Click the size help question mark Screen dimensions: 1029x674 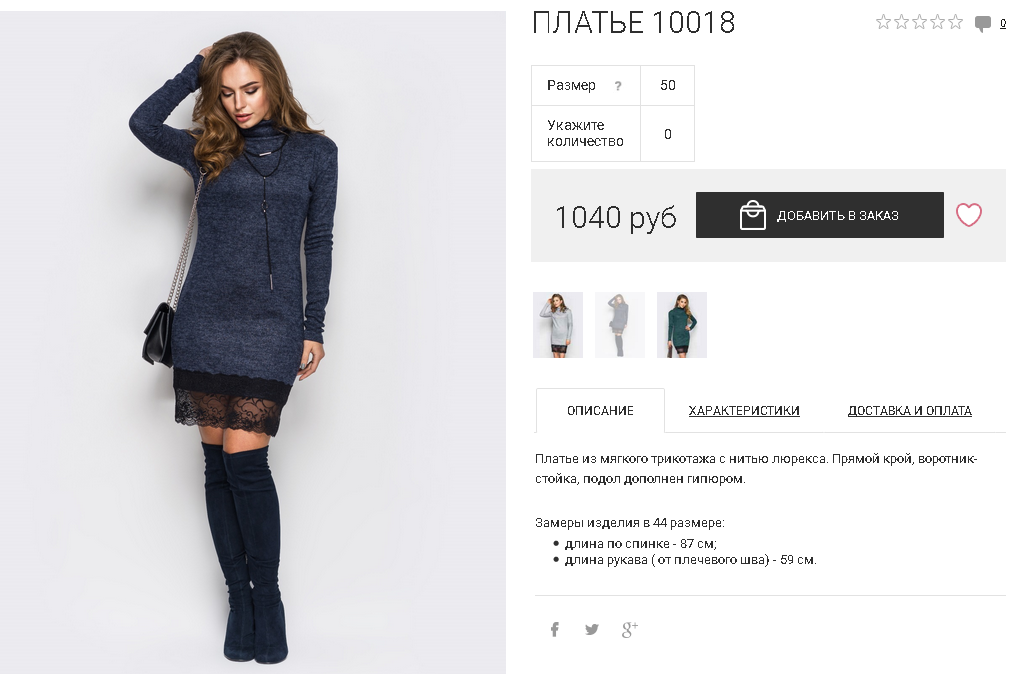[618, 86]
